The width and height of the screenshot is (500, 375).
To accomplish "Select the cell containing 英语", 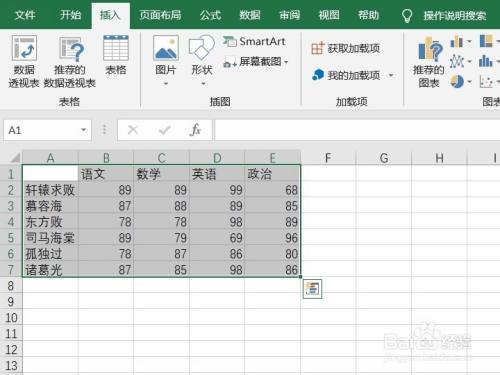I will tap(217, 174).
